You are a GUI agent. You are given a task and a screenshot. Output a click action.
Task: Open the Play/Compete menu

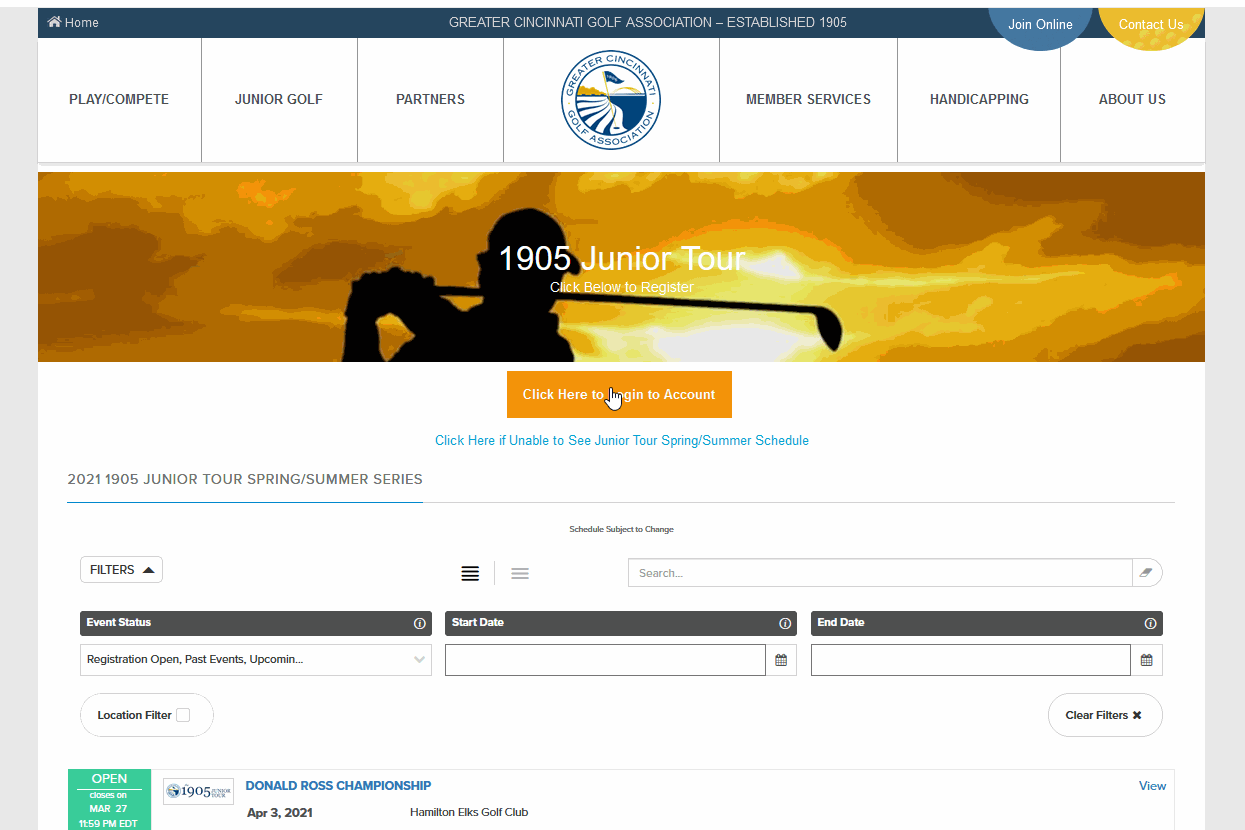point(119,99)
